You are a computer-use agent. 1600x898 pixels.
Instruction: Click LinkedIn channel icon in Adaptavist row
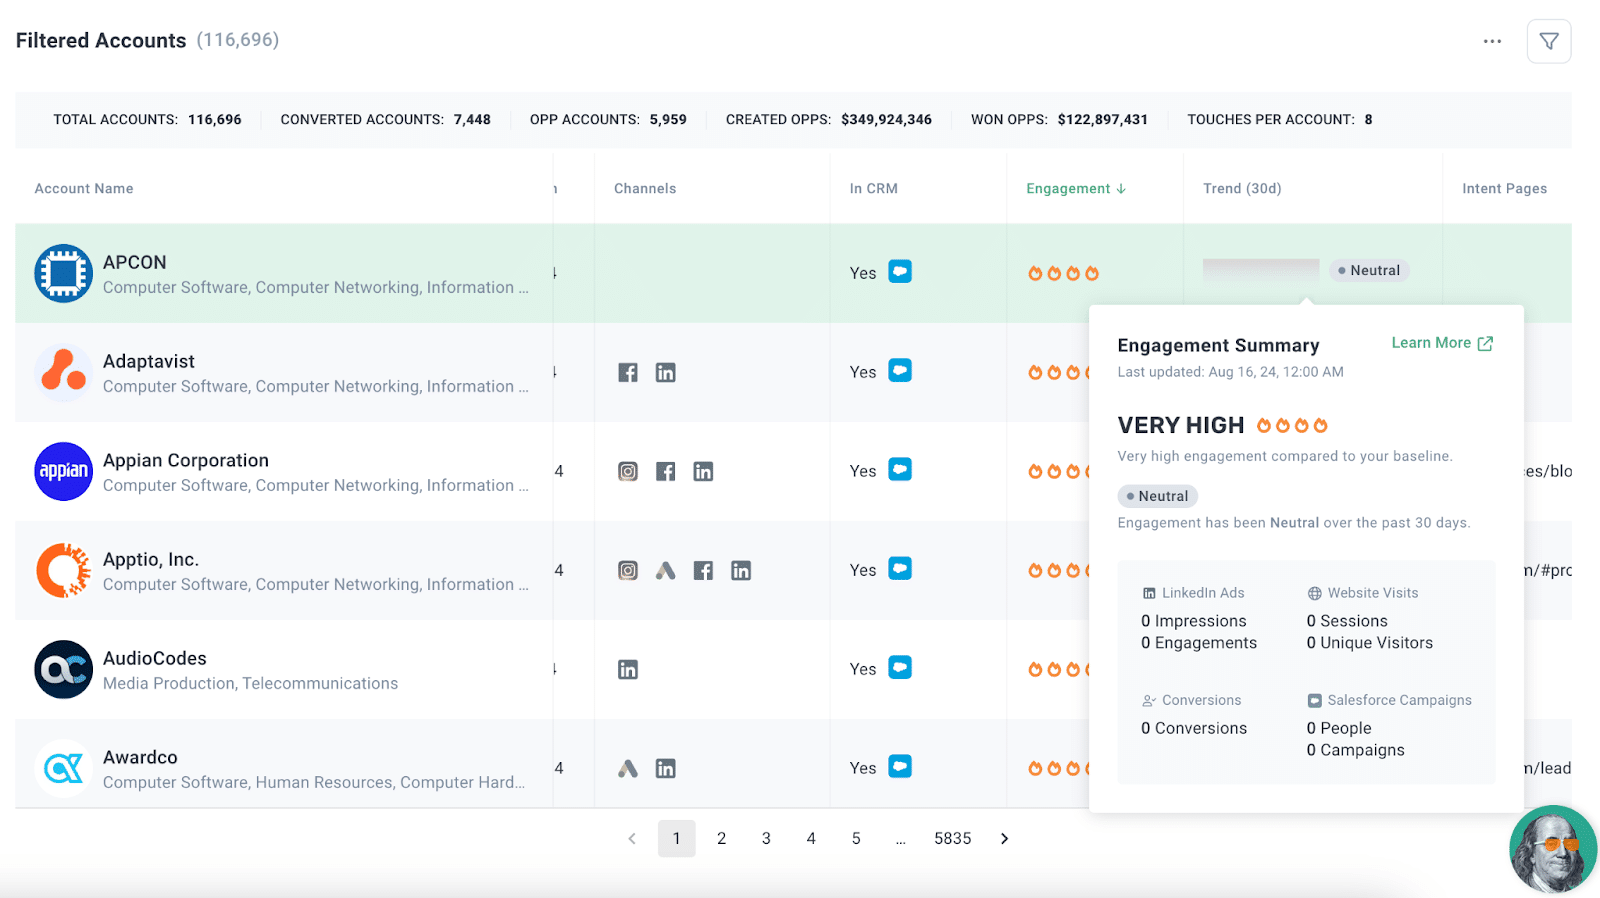click(x=665, y=373)
